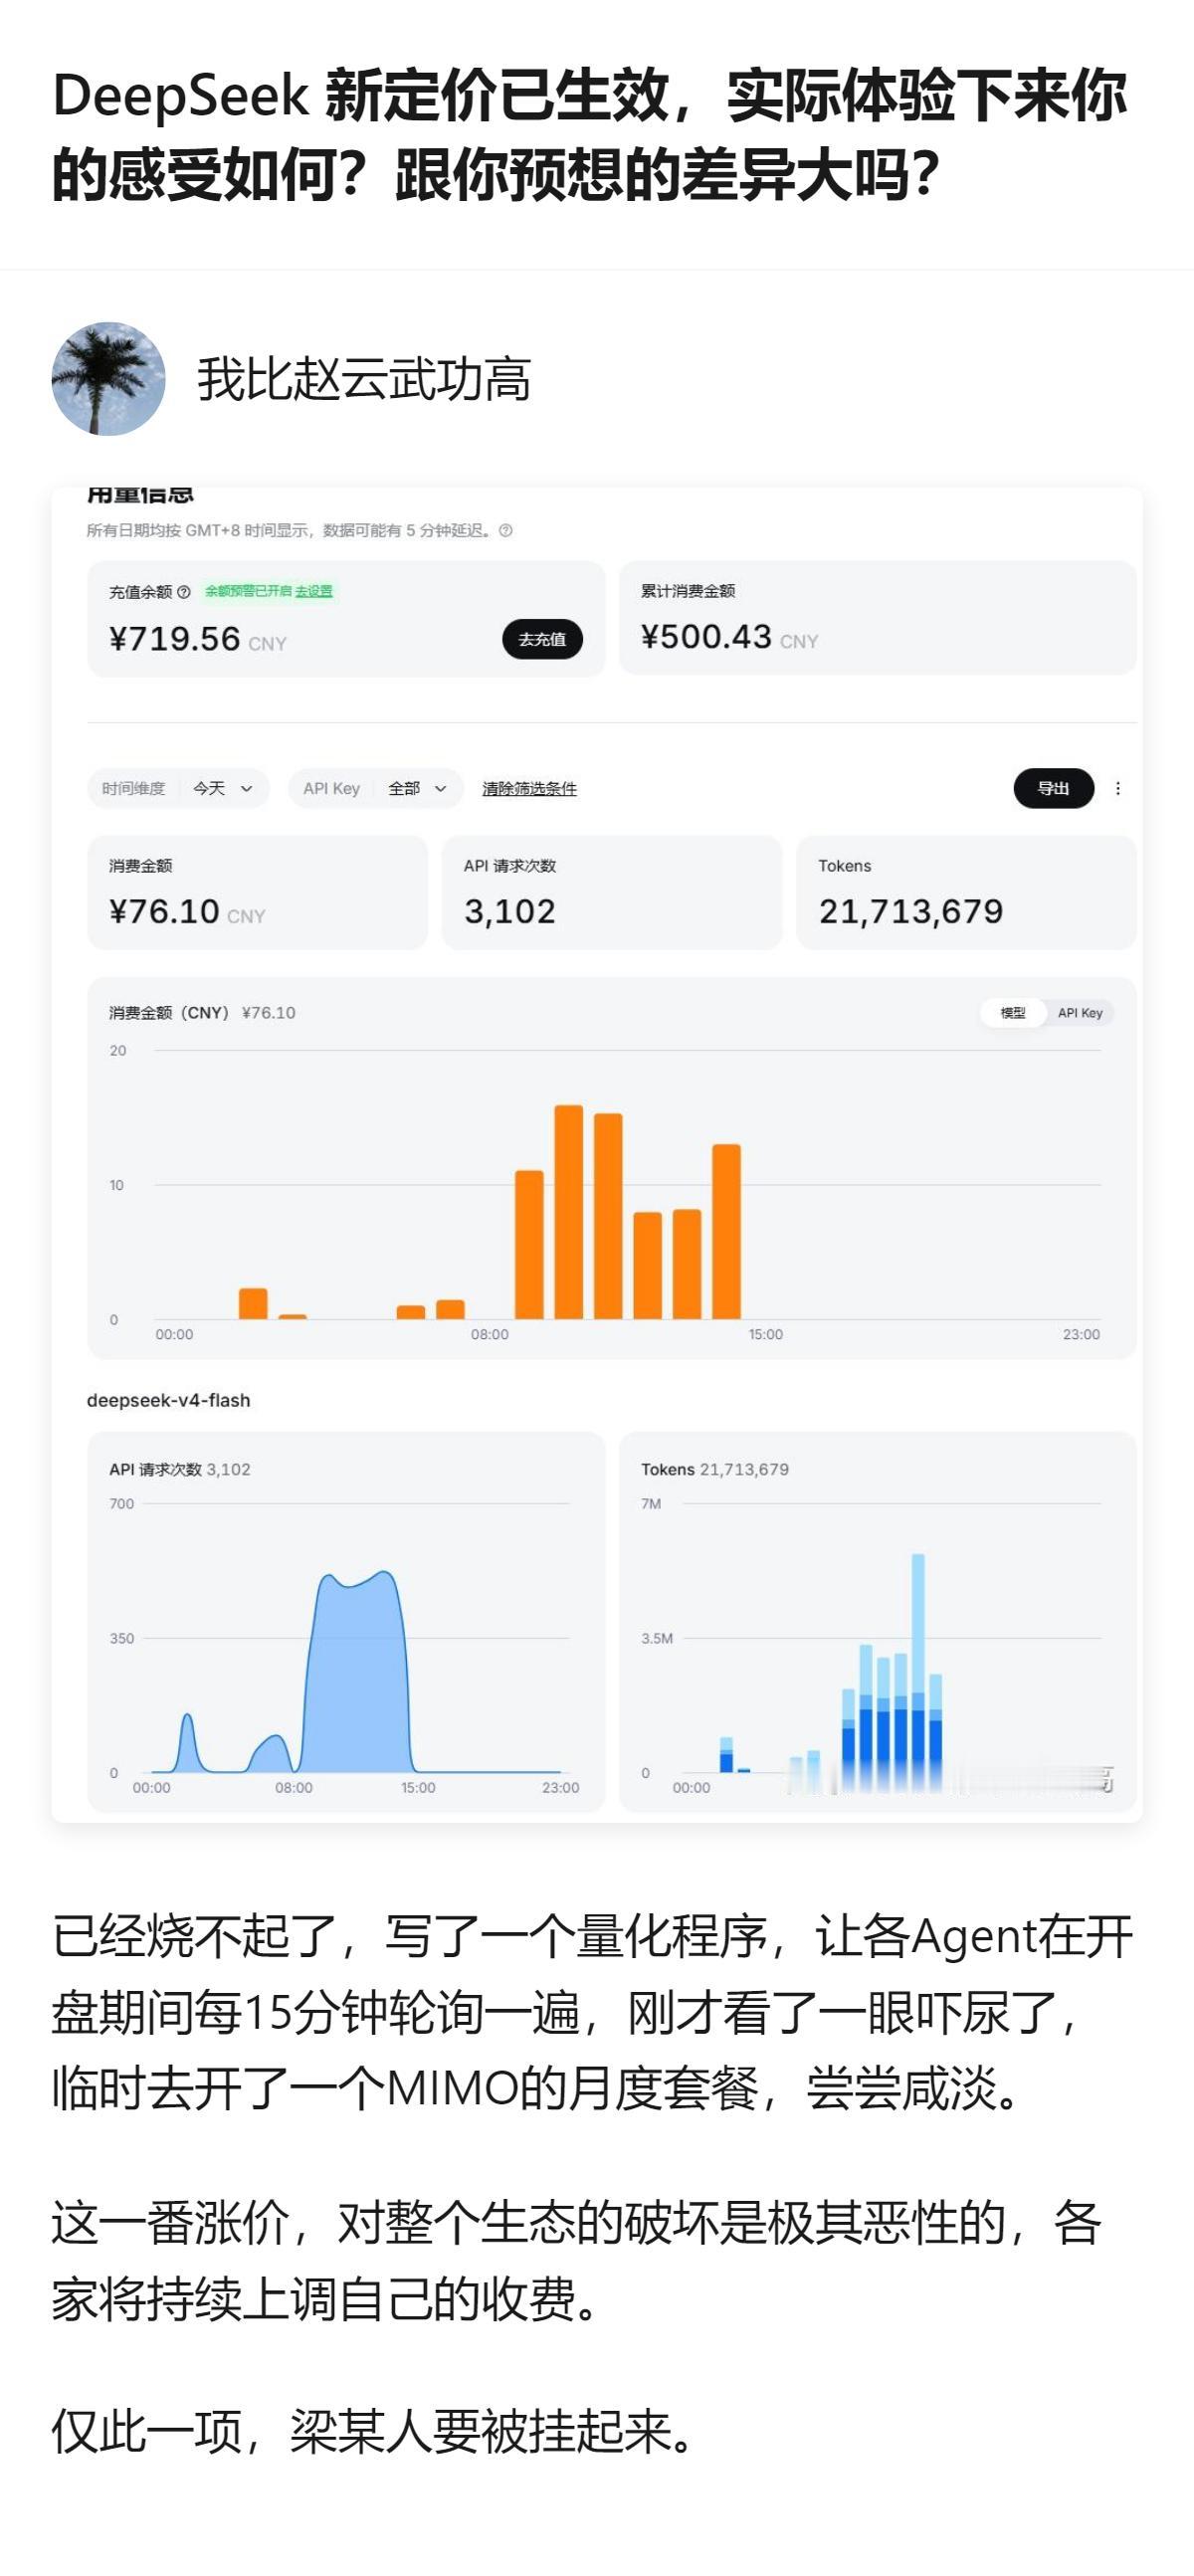Click the 余额预警已开启 status badge
This screenshot has height=2576, width=1194.
[248, 591]
